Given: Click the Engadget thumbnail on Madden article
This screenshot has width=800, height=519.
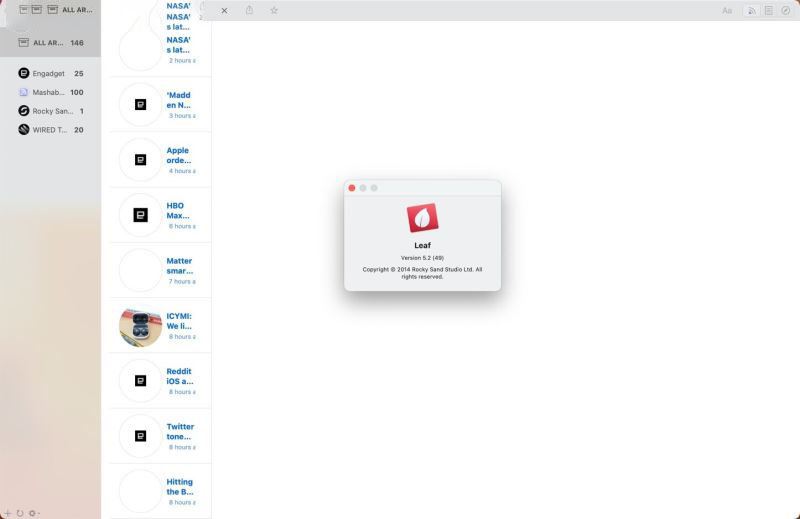Looking at the screenshot, I should [140, 105].
